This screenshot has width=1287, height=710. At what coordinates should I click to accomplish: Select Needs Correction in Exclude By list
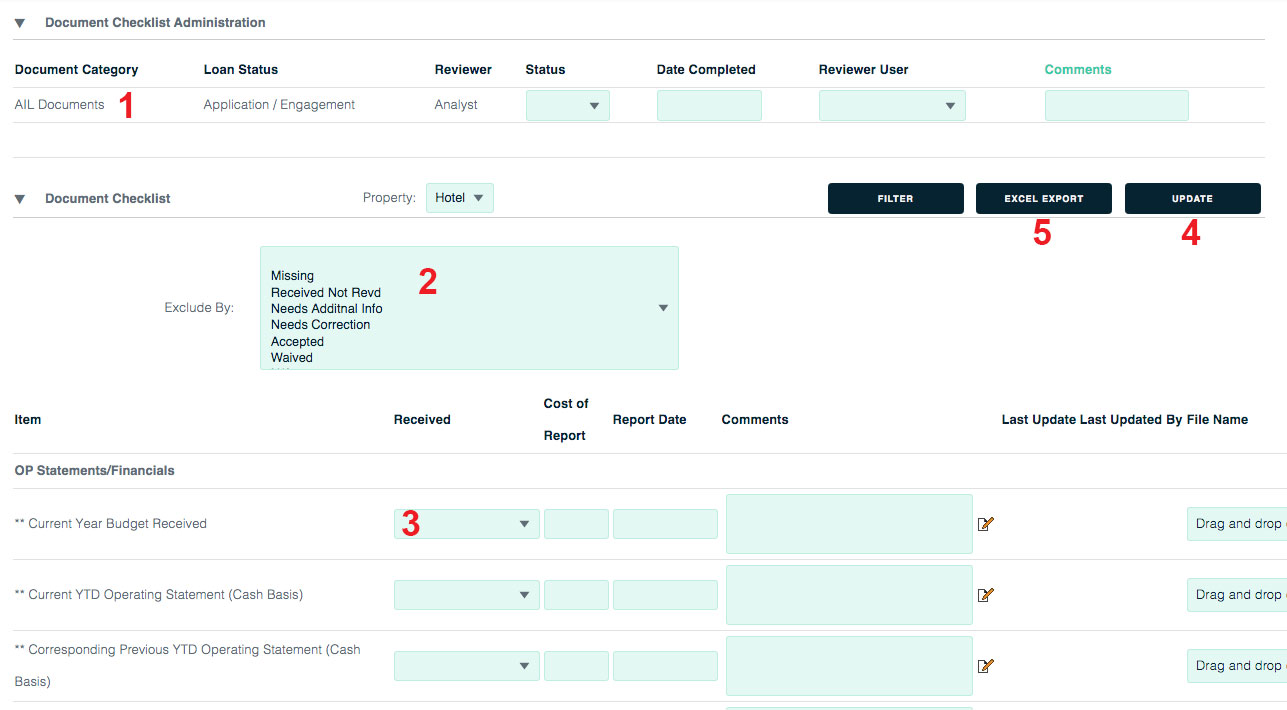[x=320, y=325]
